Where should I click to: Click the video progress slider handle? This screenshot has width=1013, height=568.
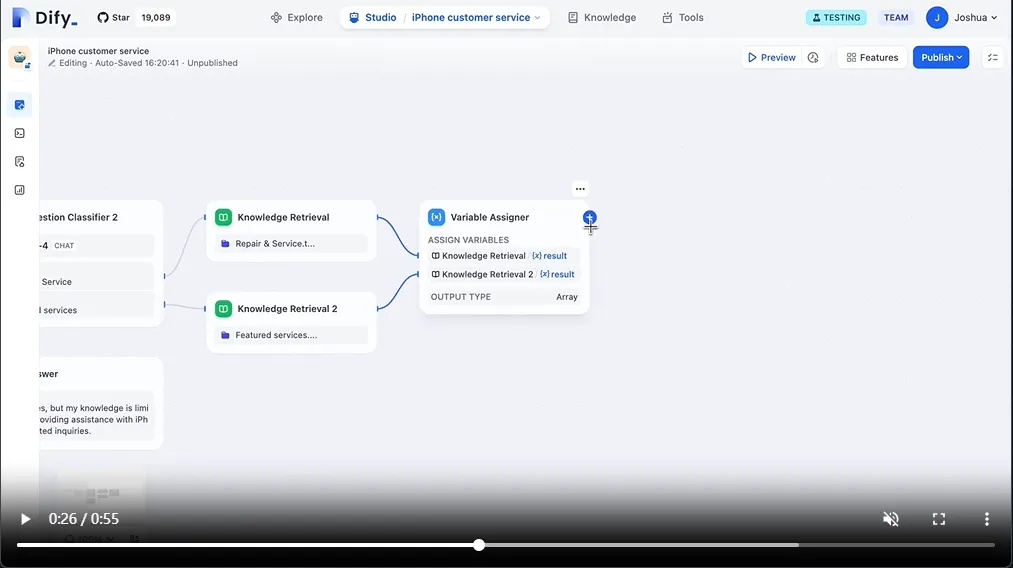[x=479, y=545]
